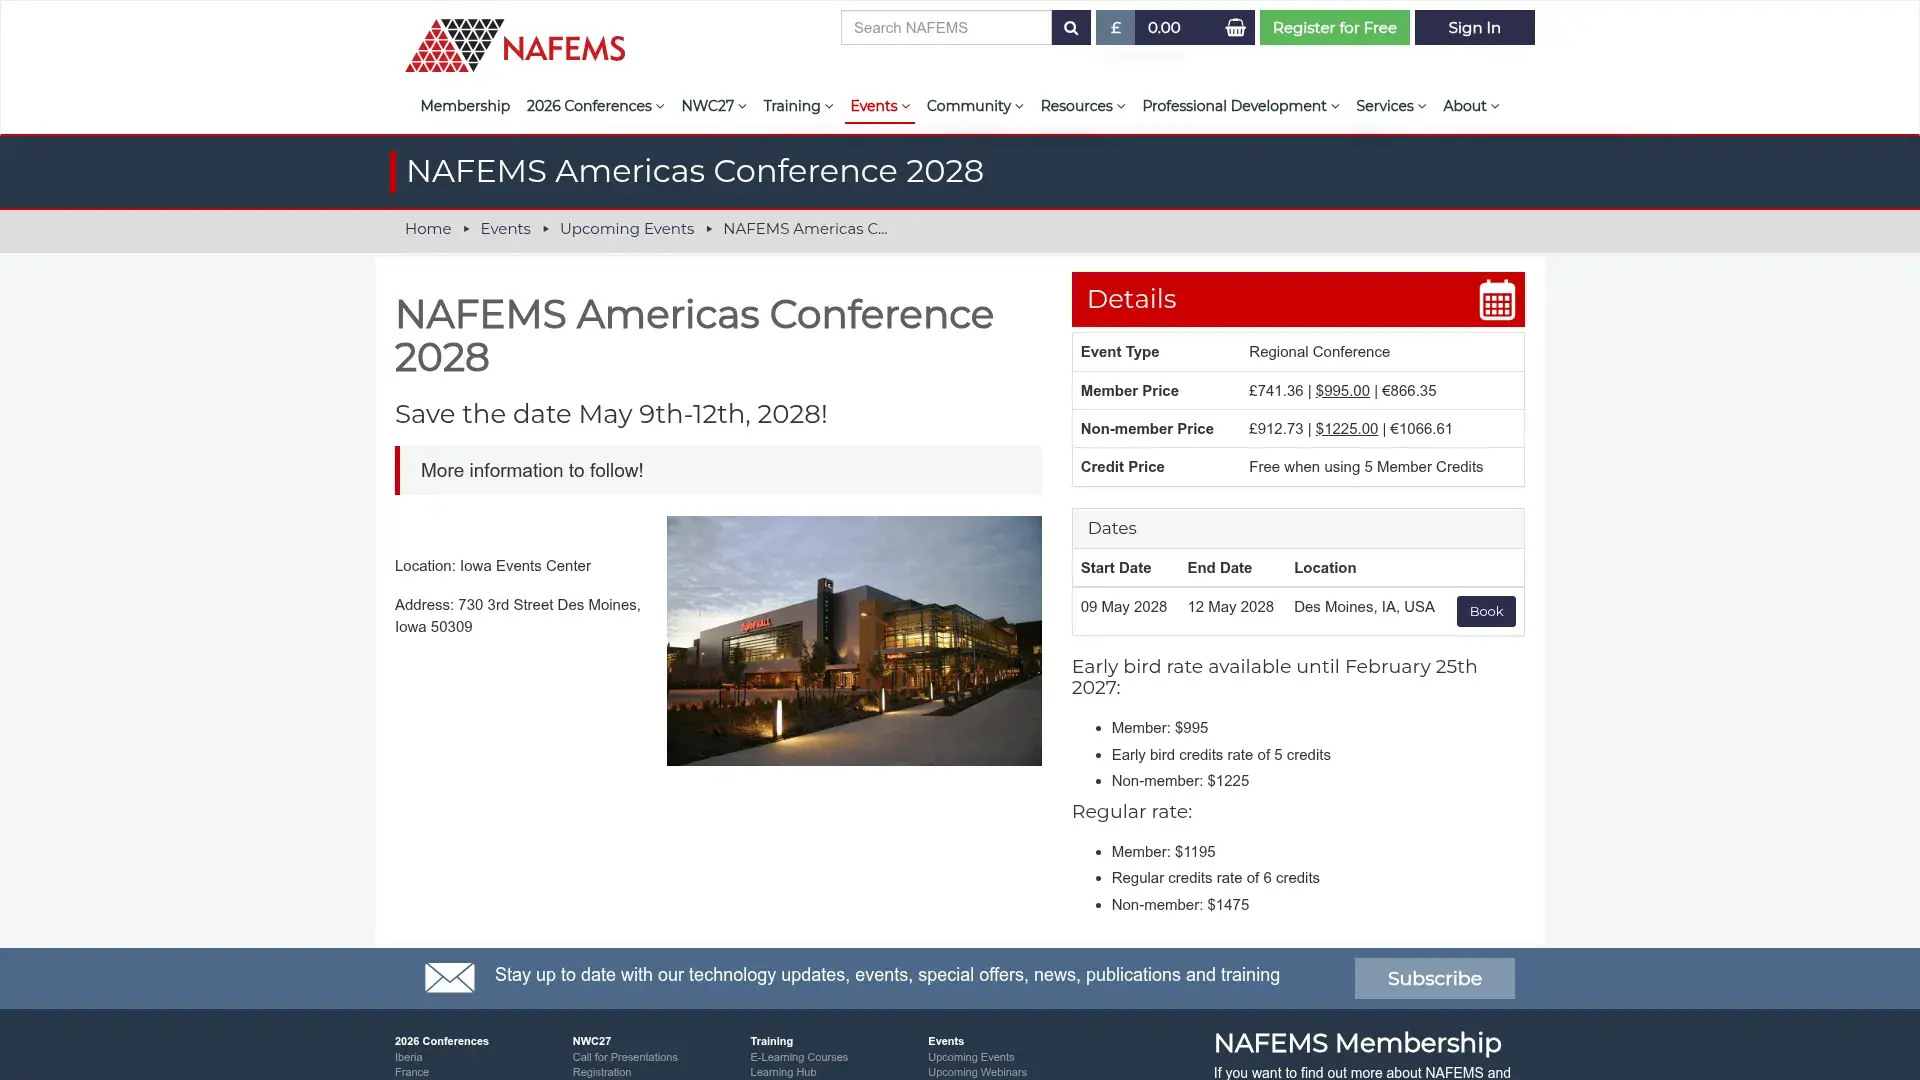
Task: Open the pound currency selector
Action: [1115, 28]
